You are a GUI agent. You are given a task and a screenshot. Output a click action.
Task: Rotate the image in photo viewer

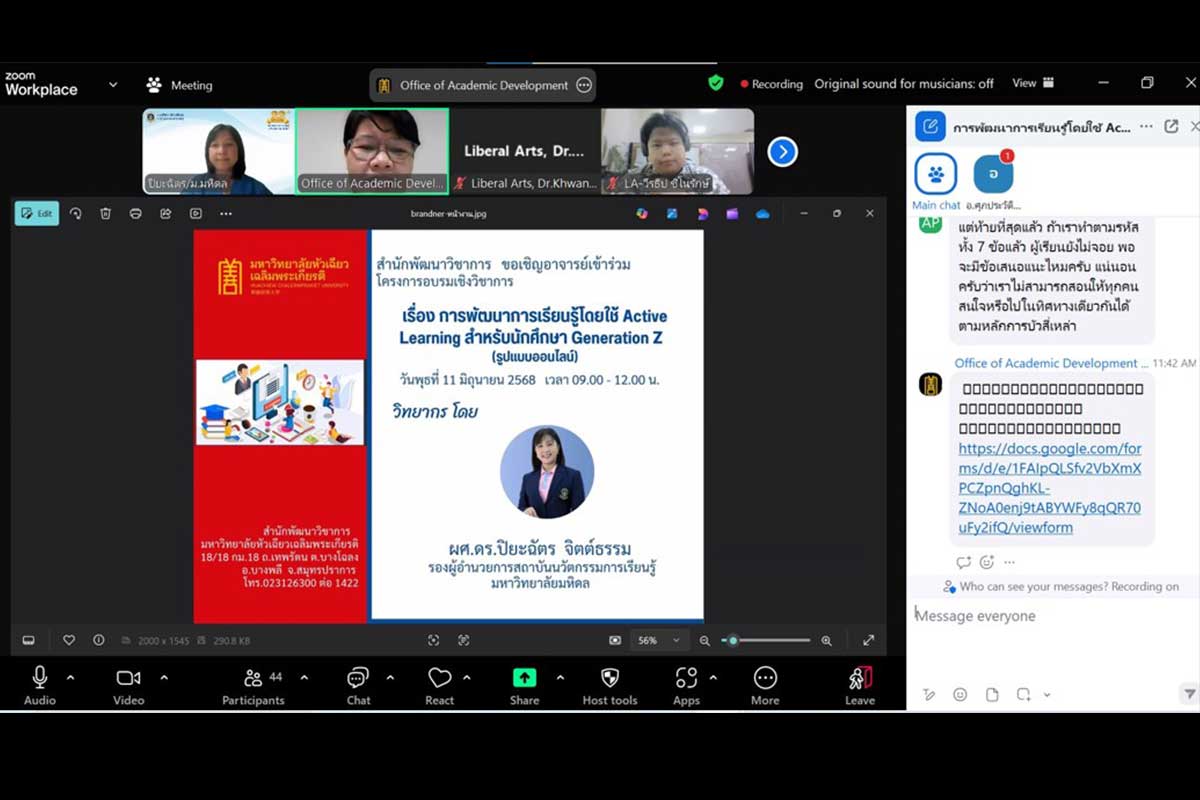click(75, 213)
